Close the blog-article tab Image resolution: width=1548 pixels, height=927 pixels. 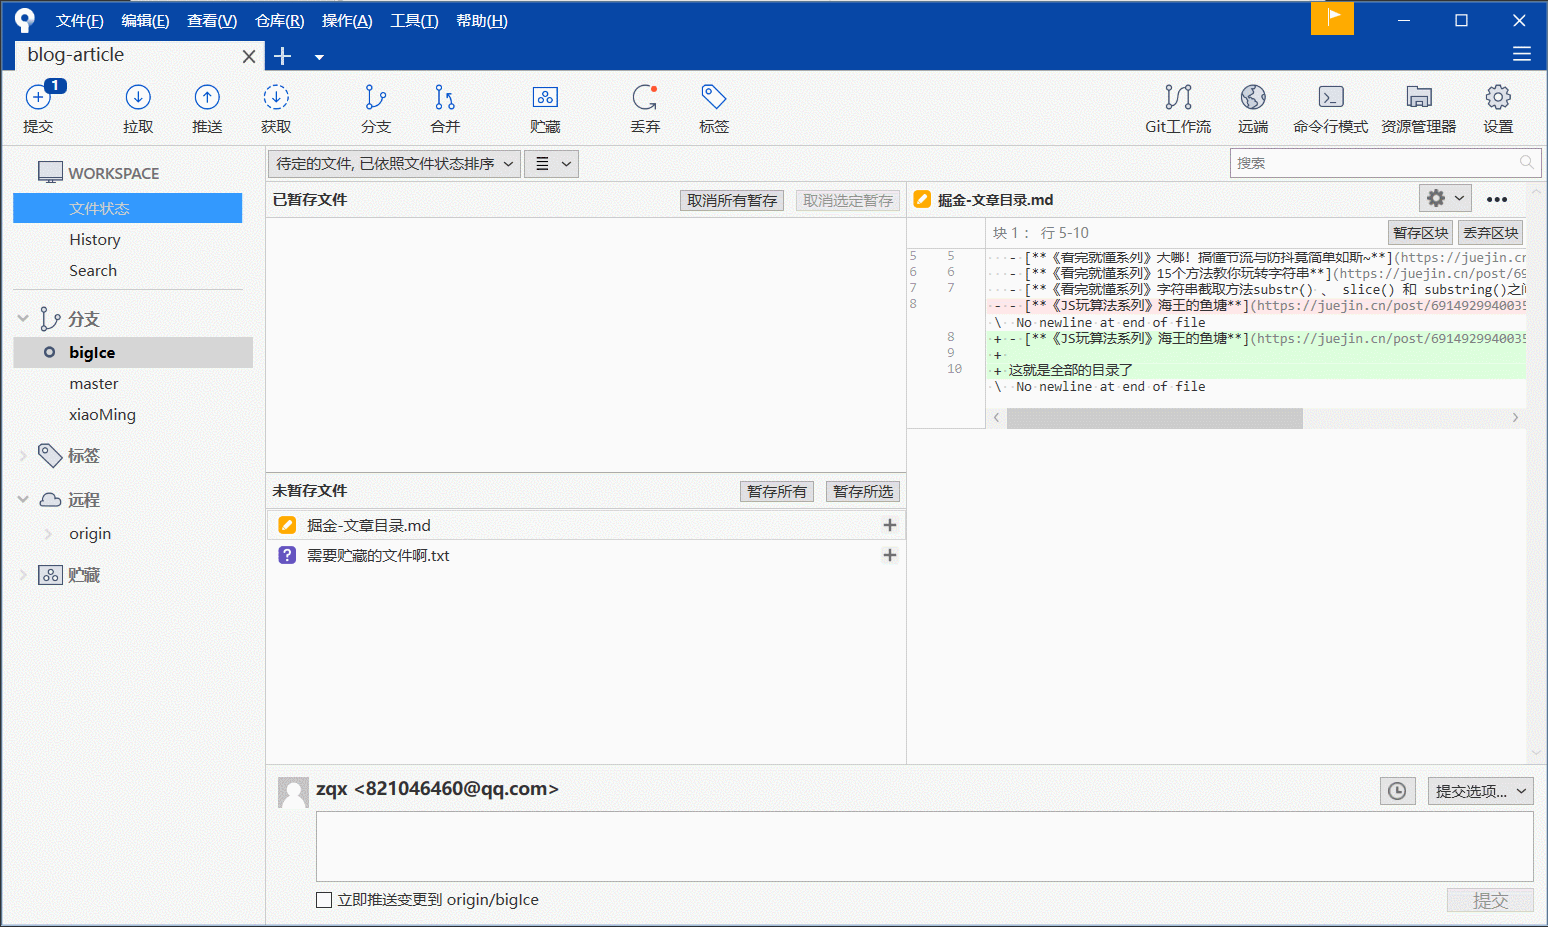point(249,57)
